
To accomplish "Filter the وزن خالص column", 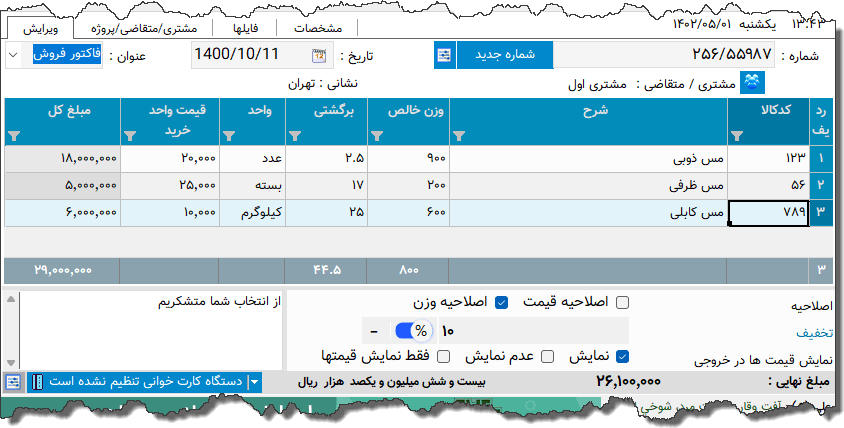I will point(377,136).
